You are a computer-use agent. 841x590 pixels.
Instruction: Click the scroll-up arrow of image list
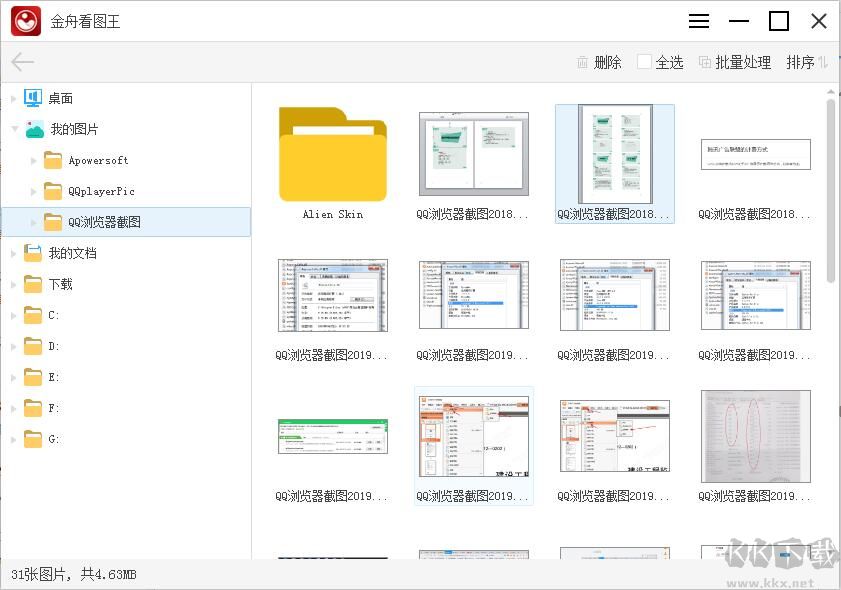pyautogui.click(x=831, y=92)
